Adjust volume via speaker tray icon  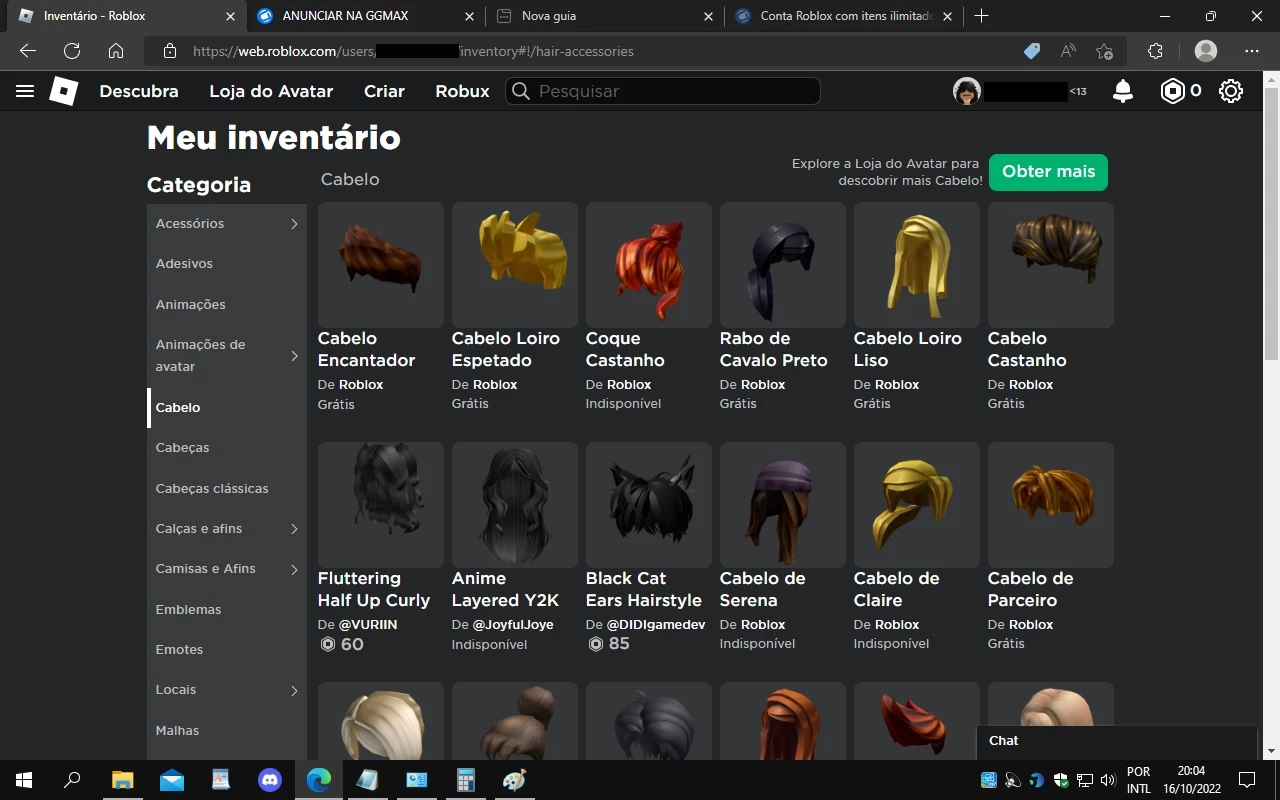pos(1108,780)
